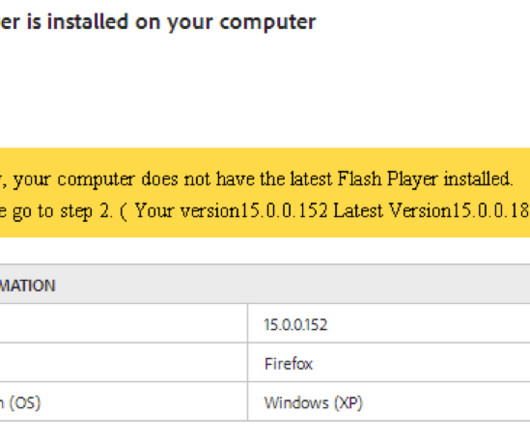Click the "go to step 2" text
Screen dimensions: 530x442
point(61,212)
